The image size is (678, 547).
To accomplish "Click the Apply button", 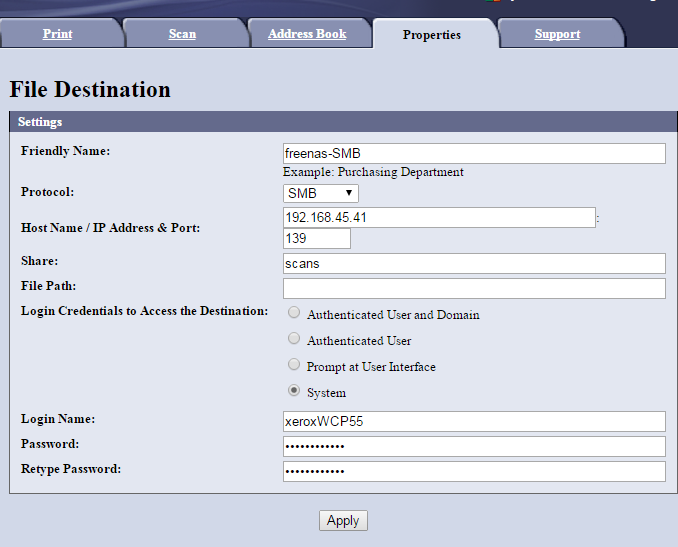I will point(343,520).
